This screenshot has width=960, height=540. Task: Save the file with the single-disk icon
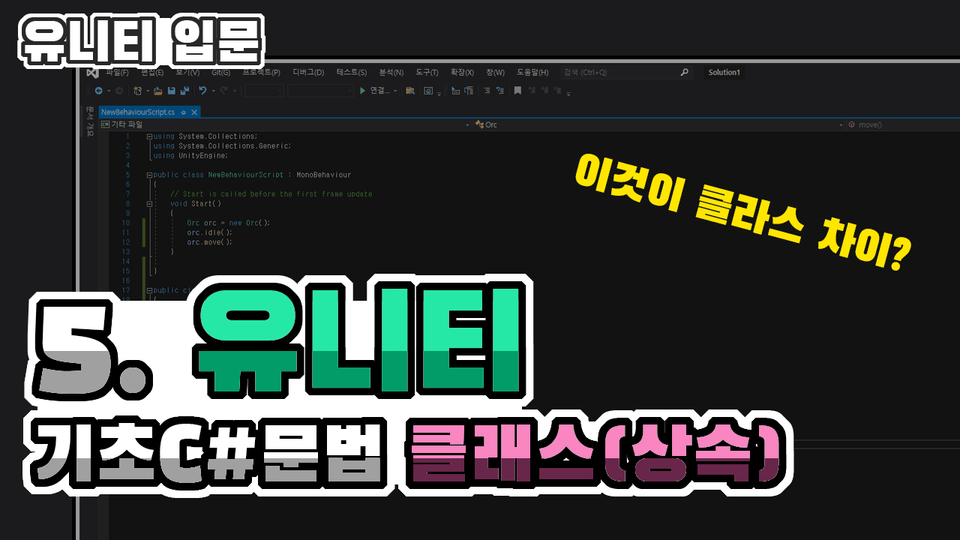tap(171, 91)
